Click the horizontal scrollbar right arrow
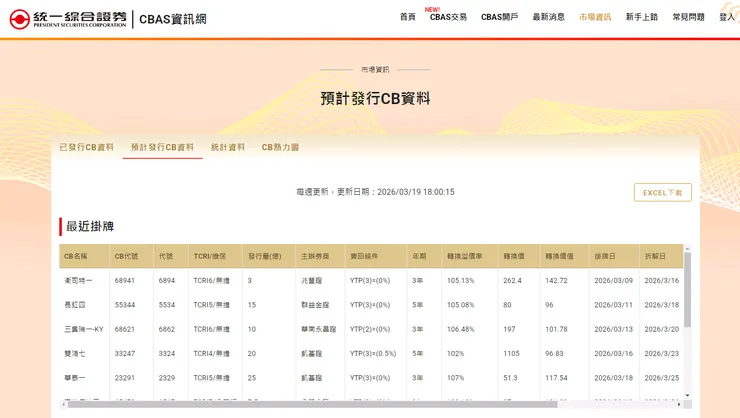This screenshot has width=740, height=418. (x=679, y=404)
